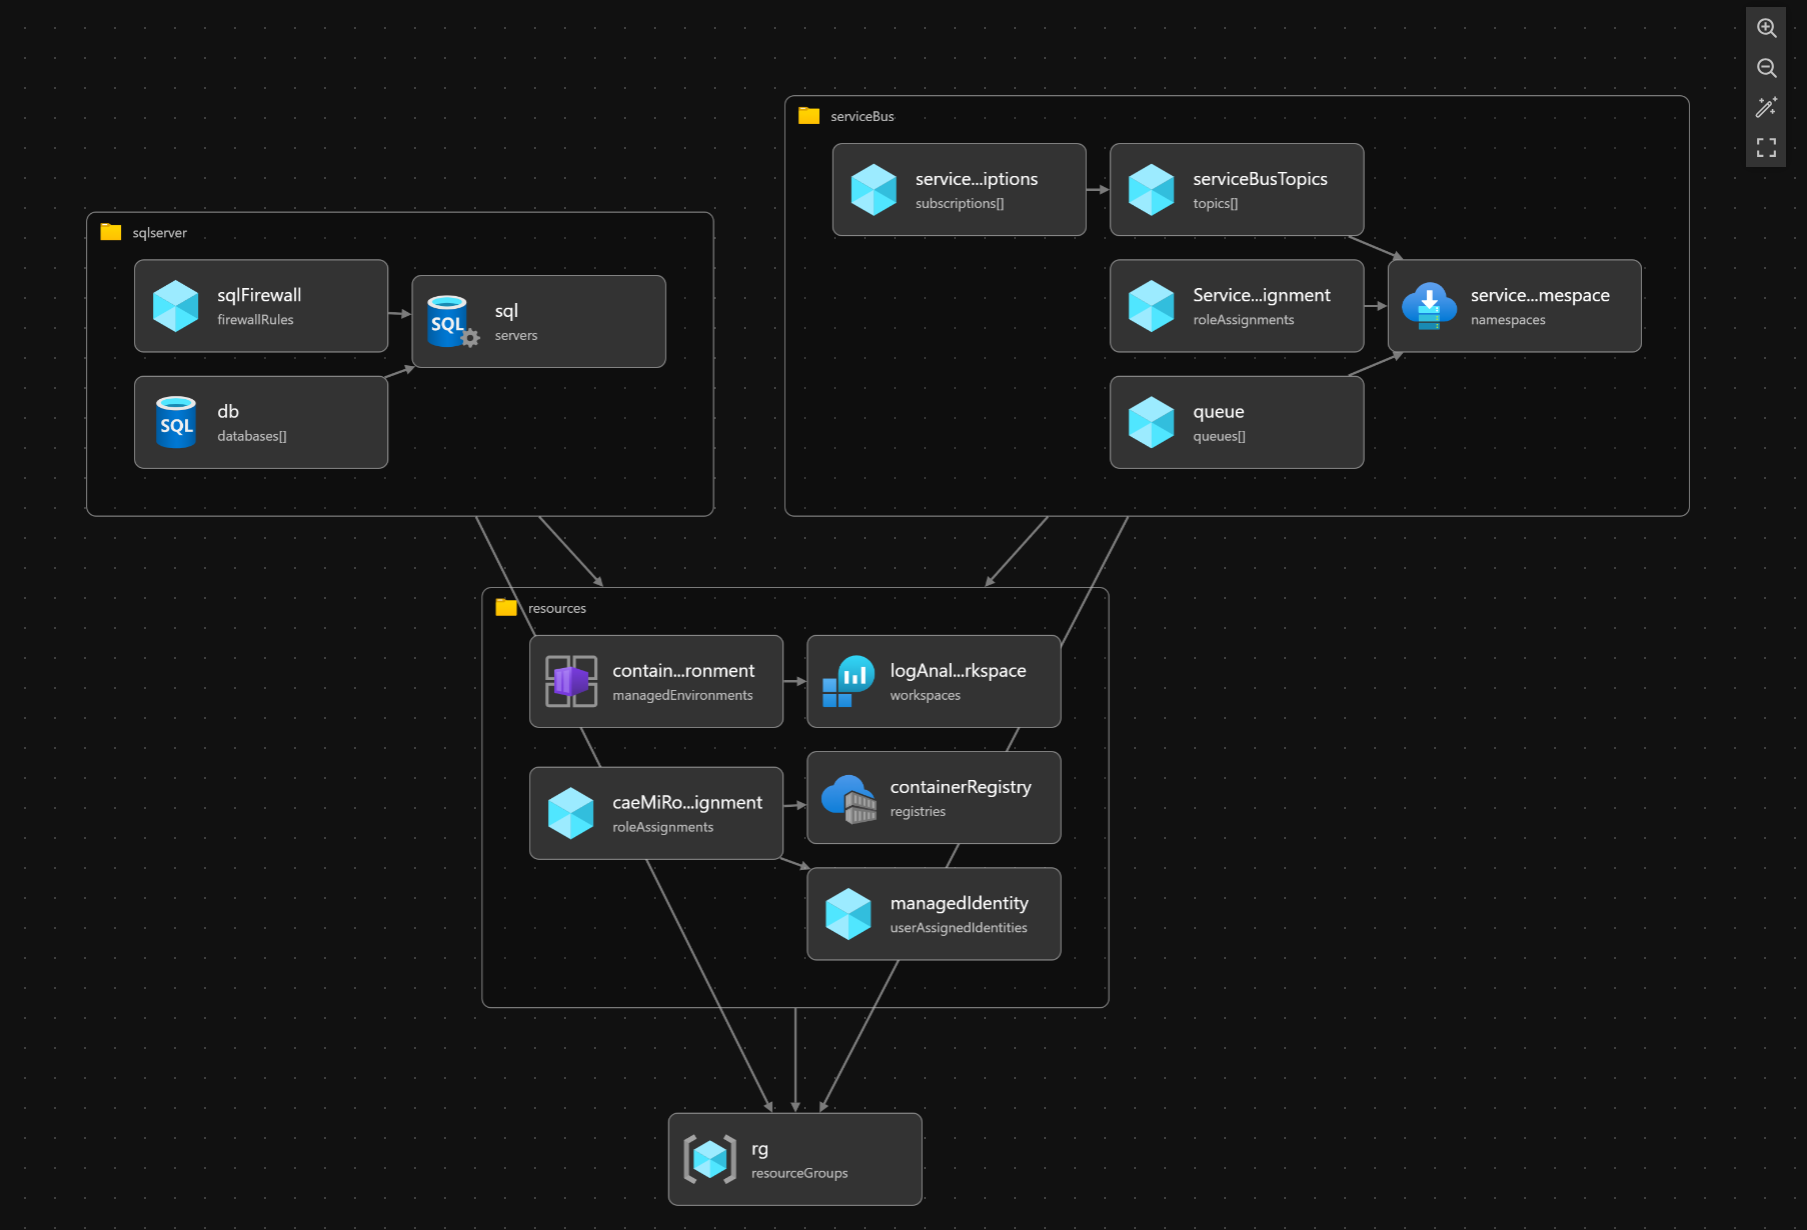Select the db node label
This screenshot has height=1230, width=1807.
228,411
